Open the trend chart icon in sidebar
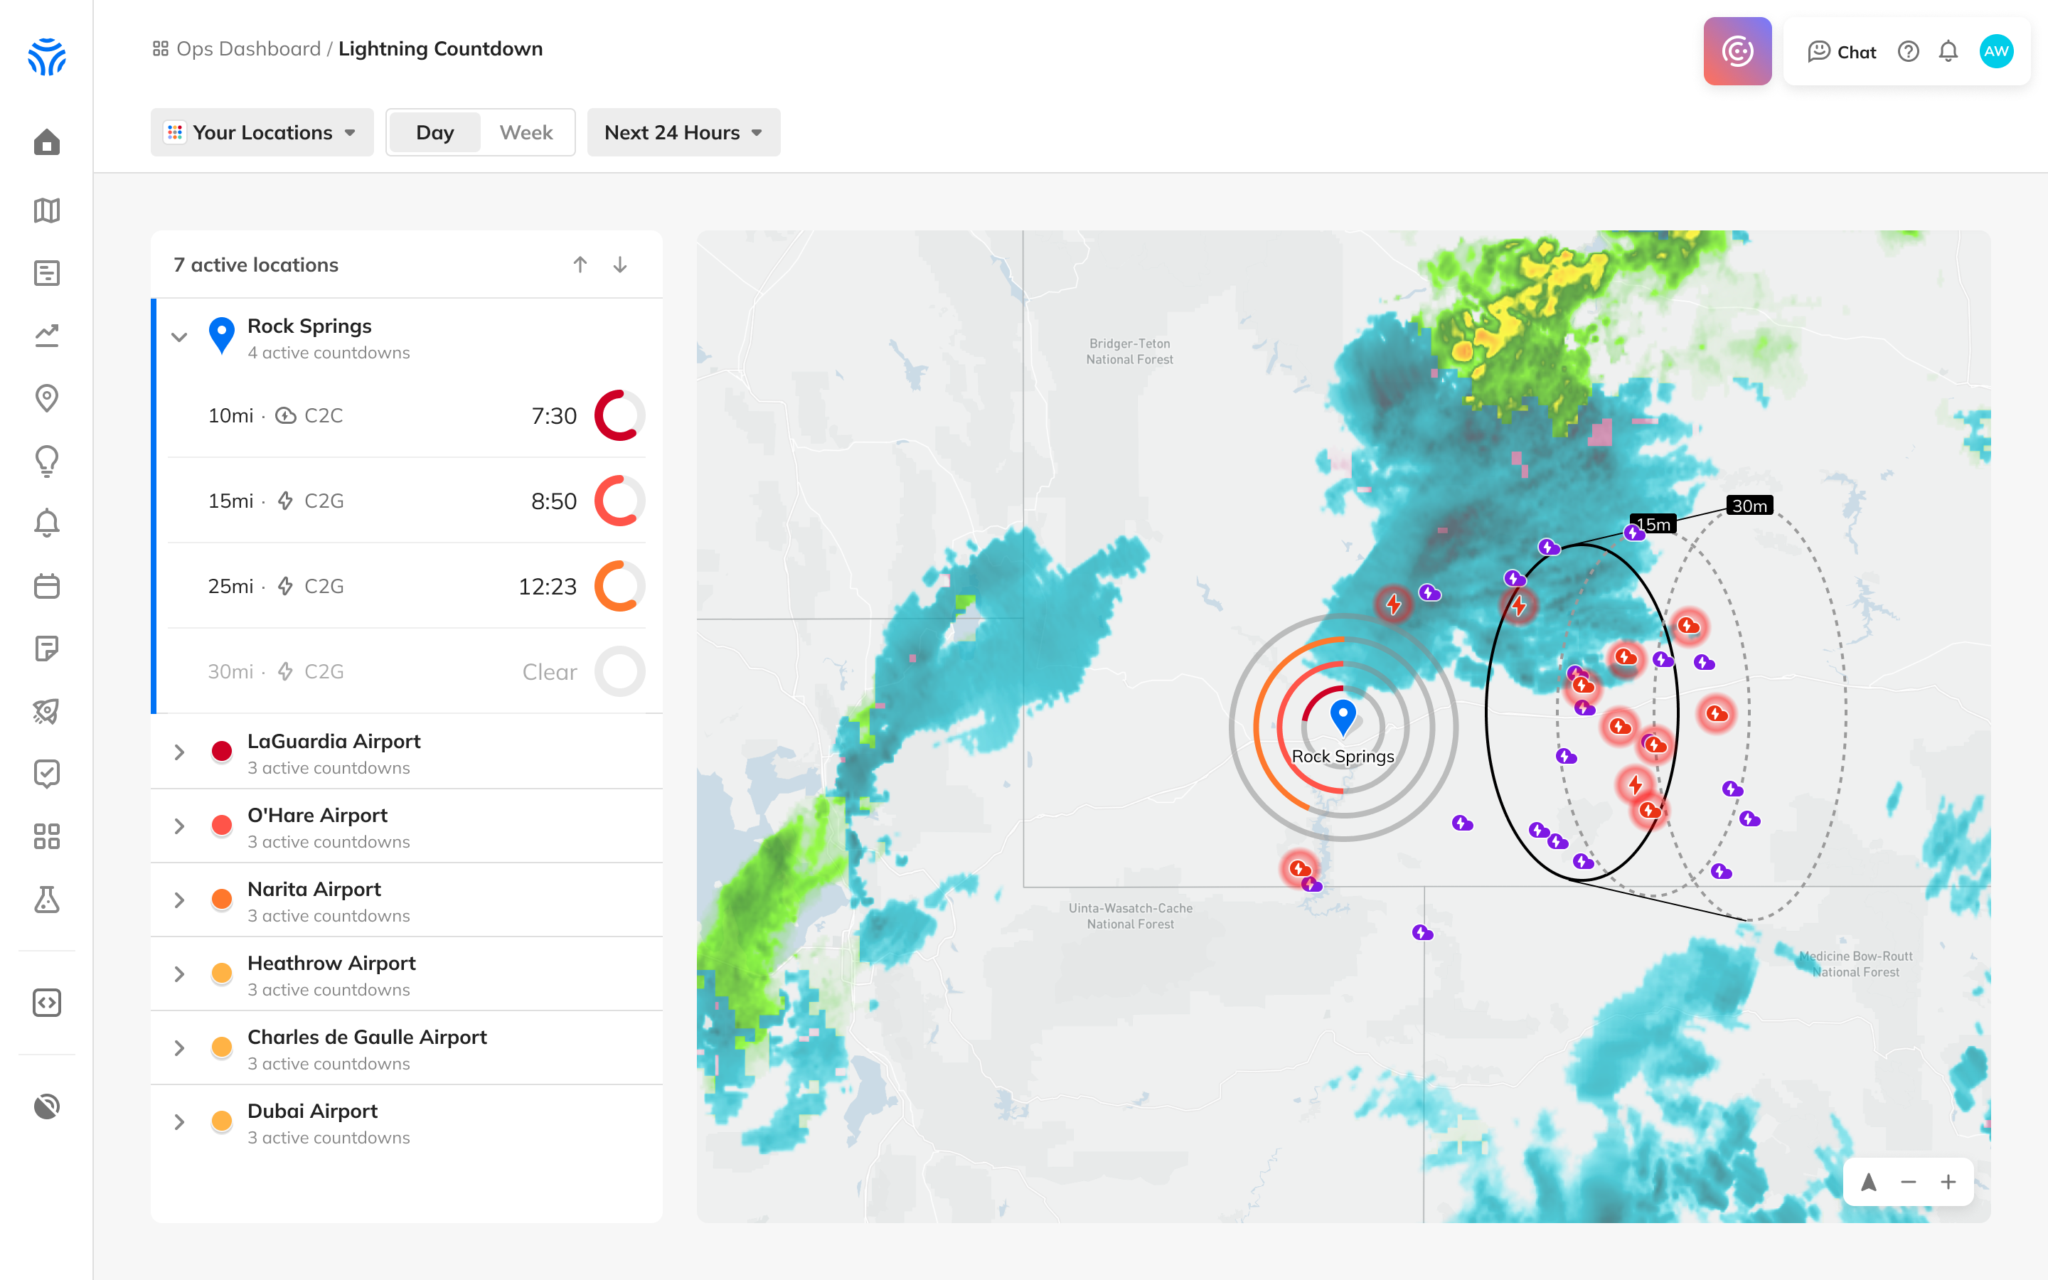This screenshot has width=2048, height=1280. coord(46,335)
